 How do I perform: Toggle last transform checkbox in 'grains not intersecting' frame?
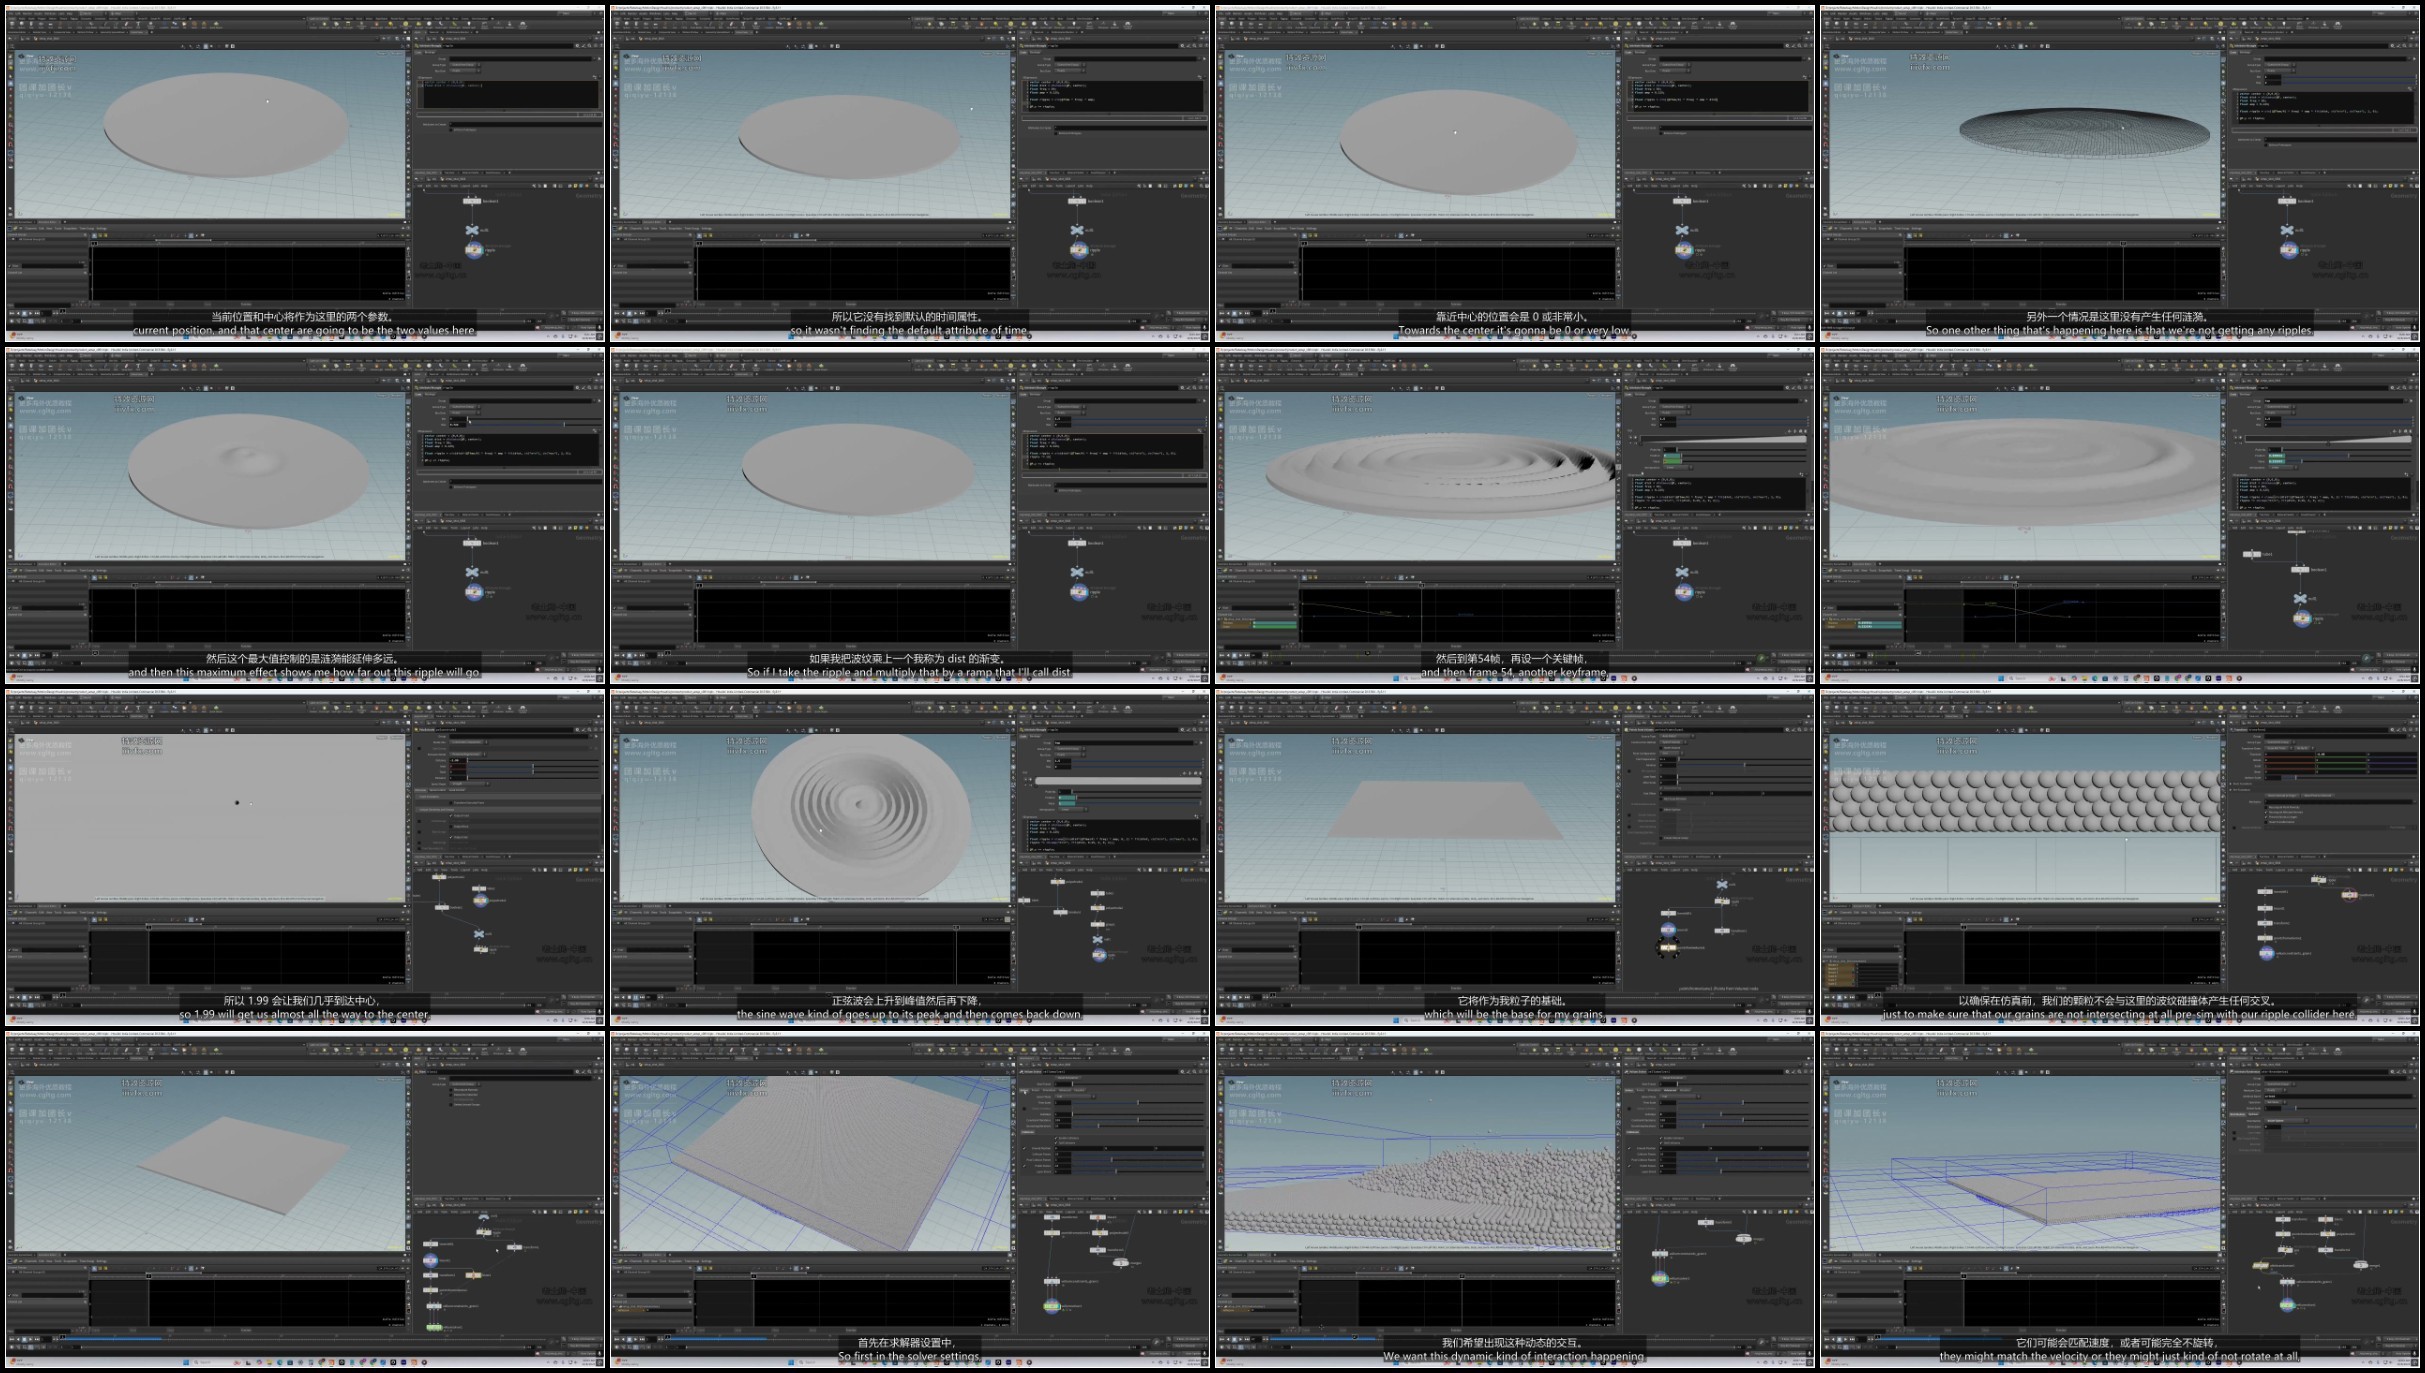coord(2267,821)
